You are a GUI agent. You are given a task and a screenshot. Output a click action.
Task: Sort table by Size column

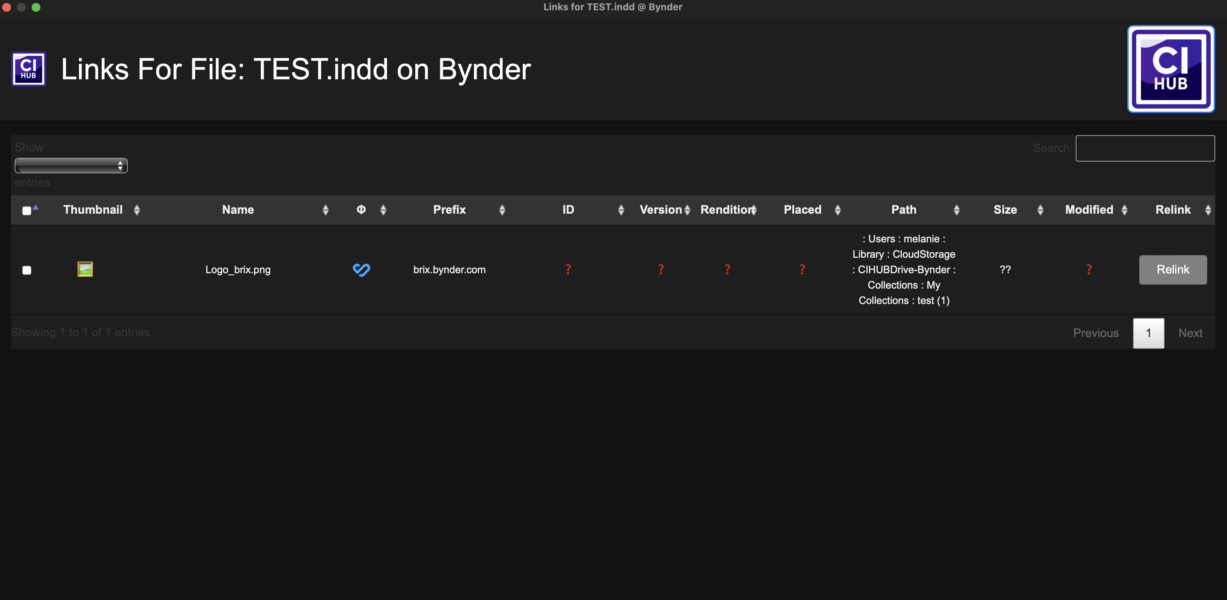point(1005,210)
